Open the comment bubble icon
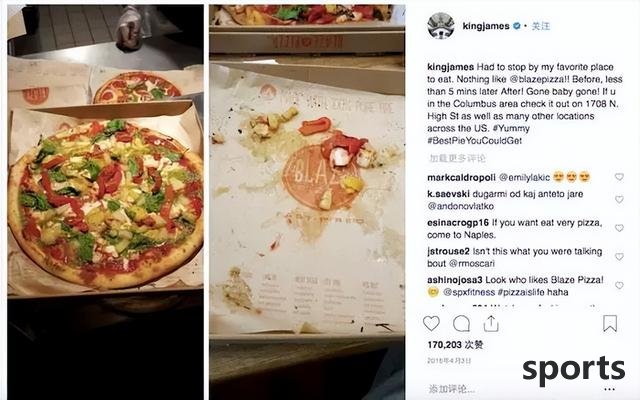This screenshot has width=640, height=400. click(x=461, y=324)
